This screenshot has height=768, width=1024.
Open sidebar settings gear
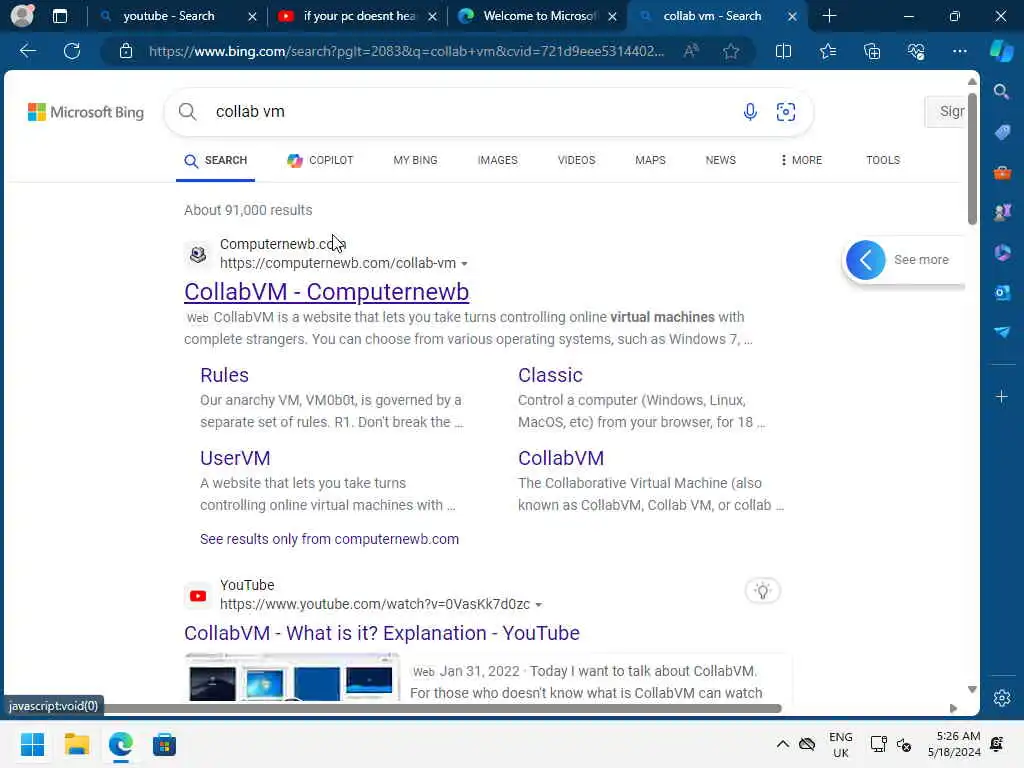[1002, 698]
